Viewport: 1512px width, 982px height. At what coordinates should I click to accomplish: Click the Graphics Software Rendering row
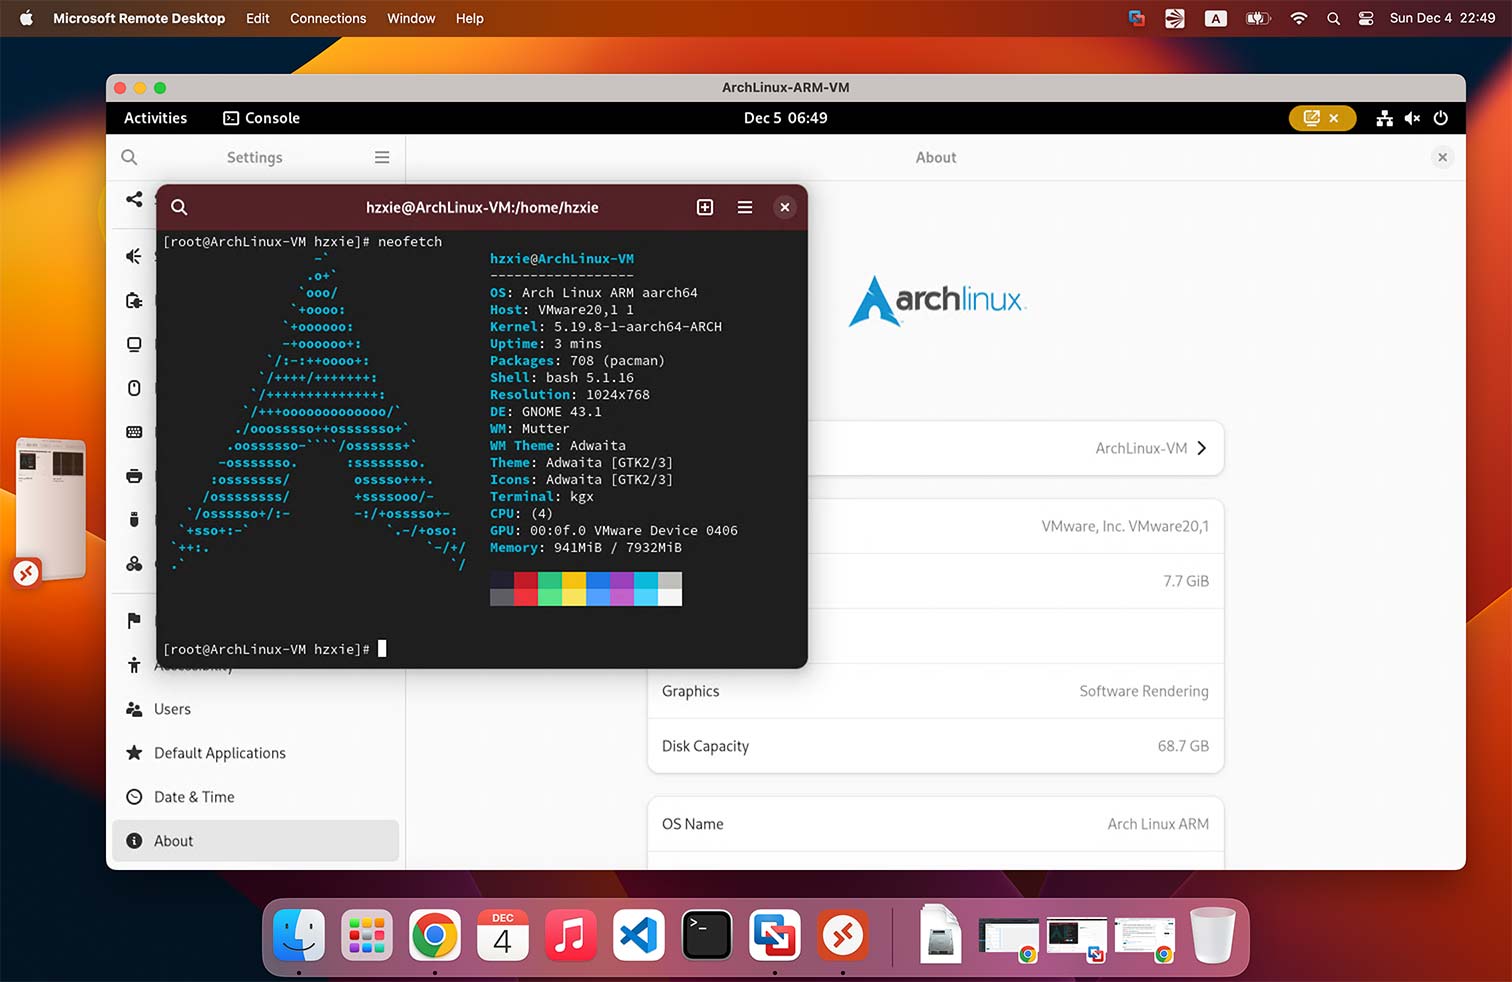pyautogui.click(x=936, y=691)
